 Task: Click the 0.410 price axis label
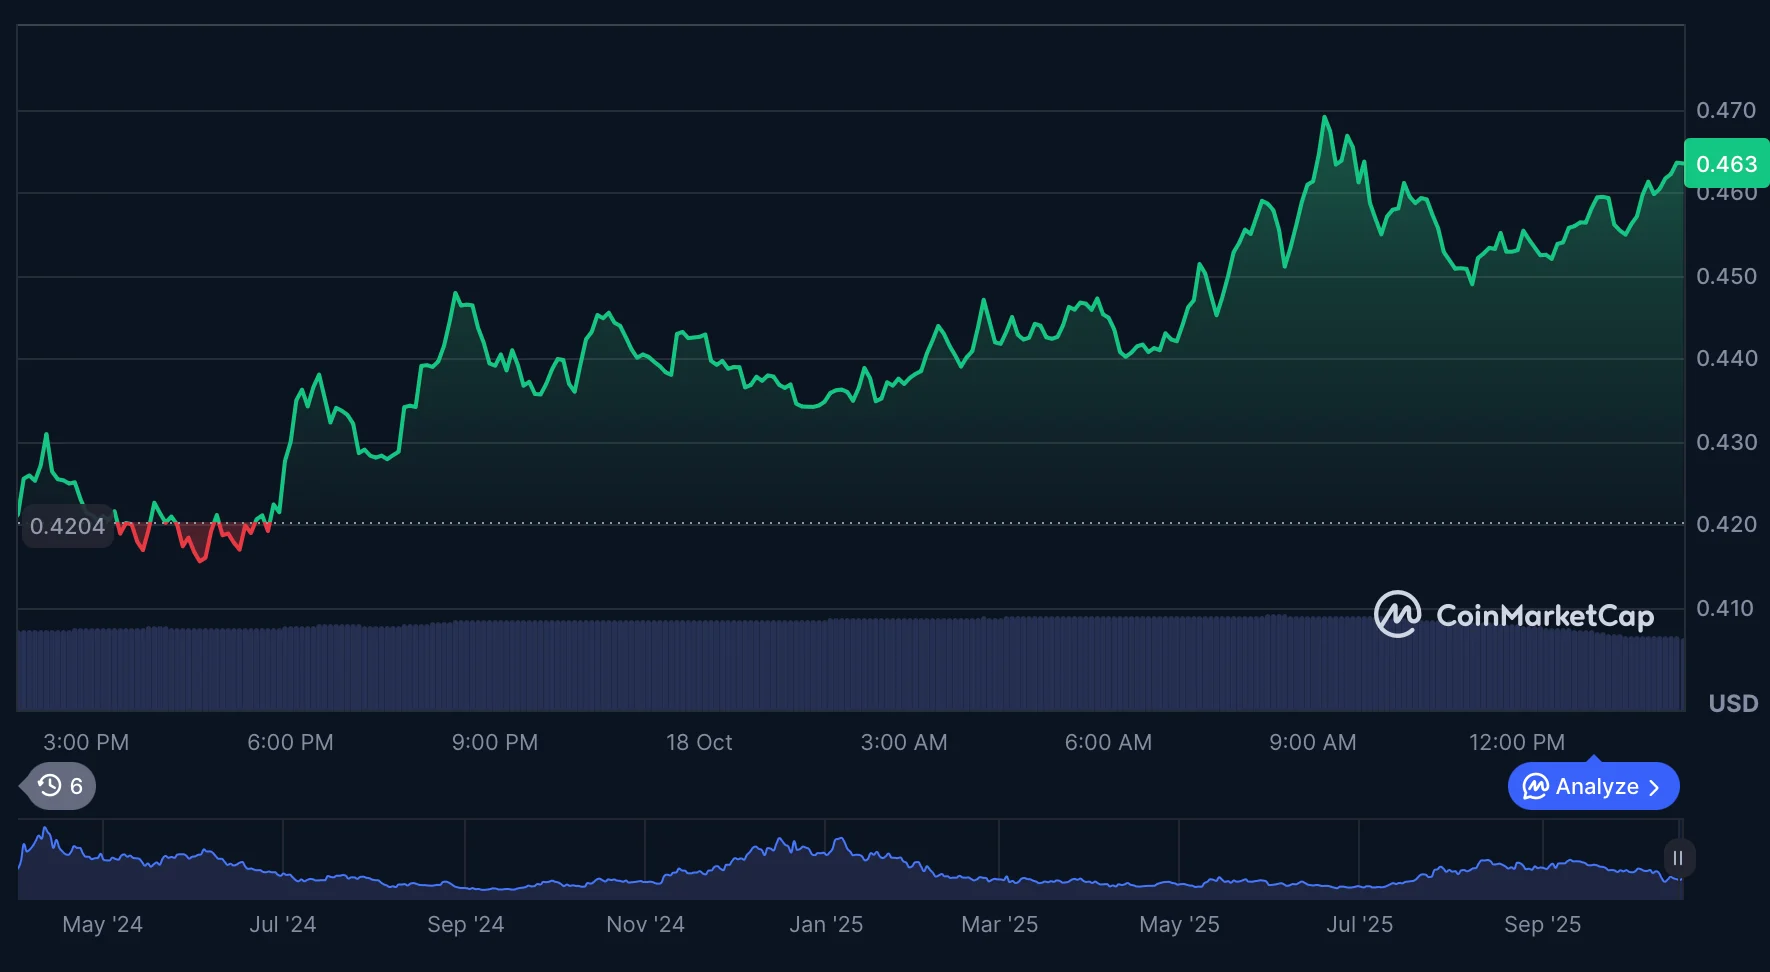coord(1725,608)
